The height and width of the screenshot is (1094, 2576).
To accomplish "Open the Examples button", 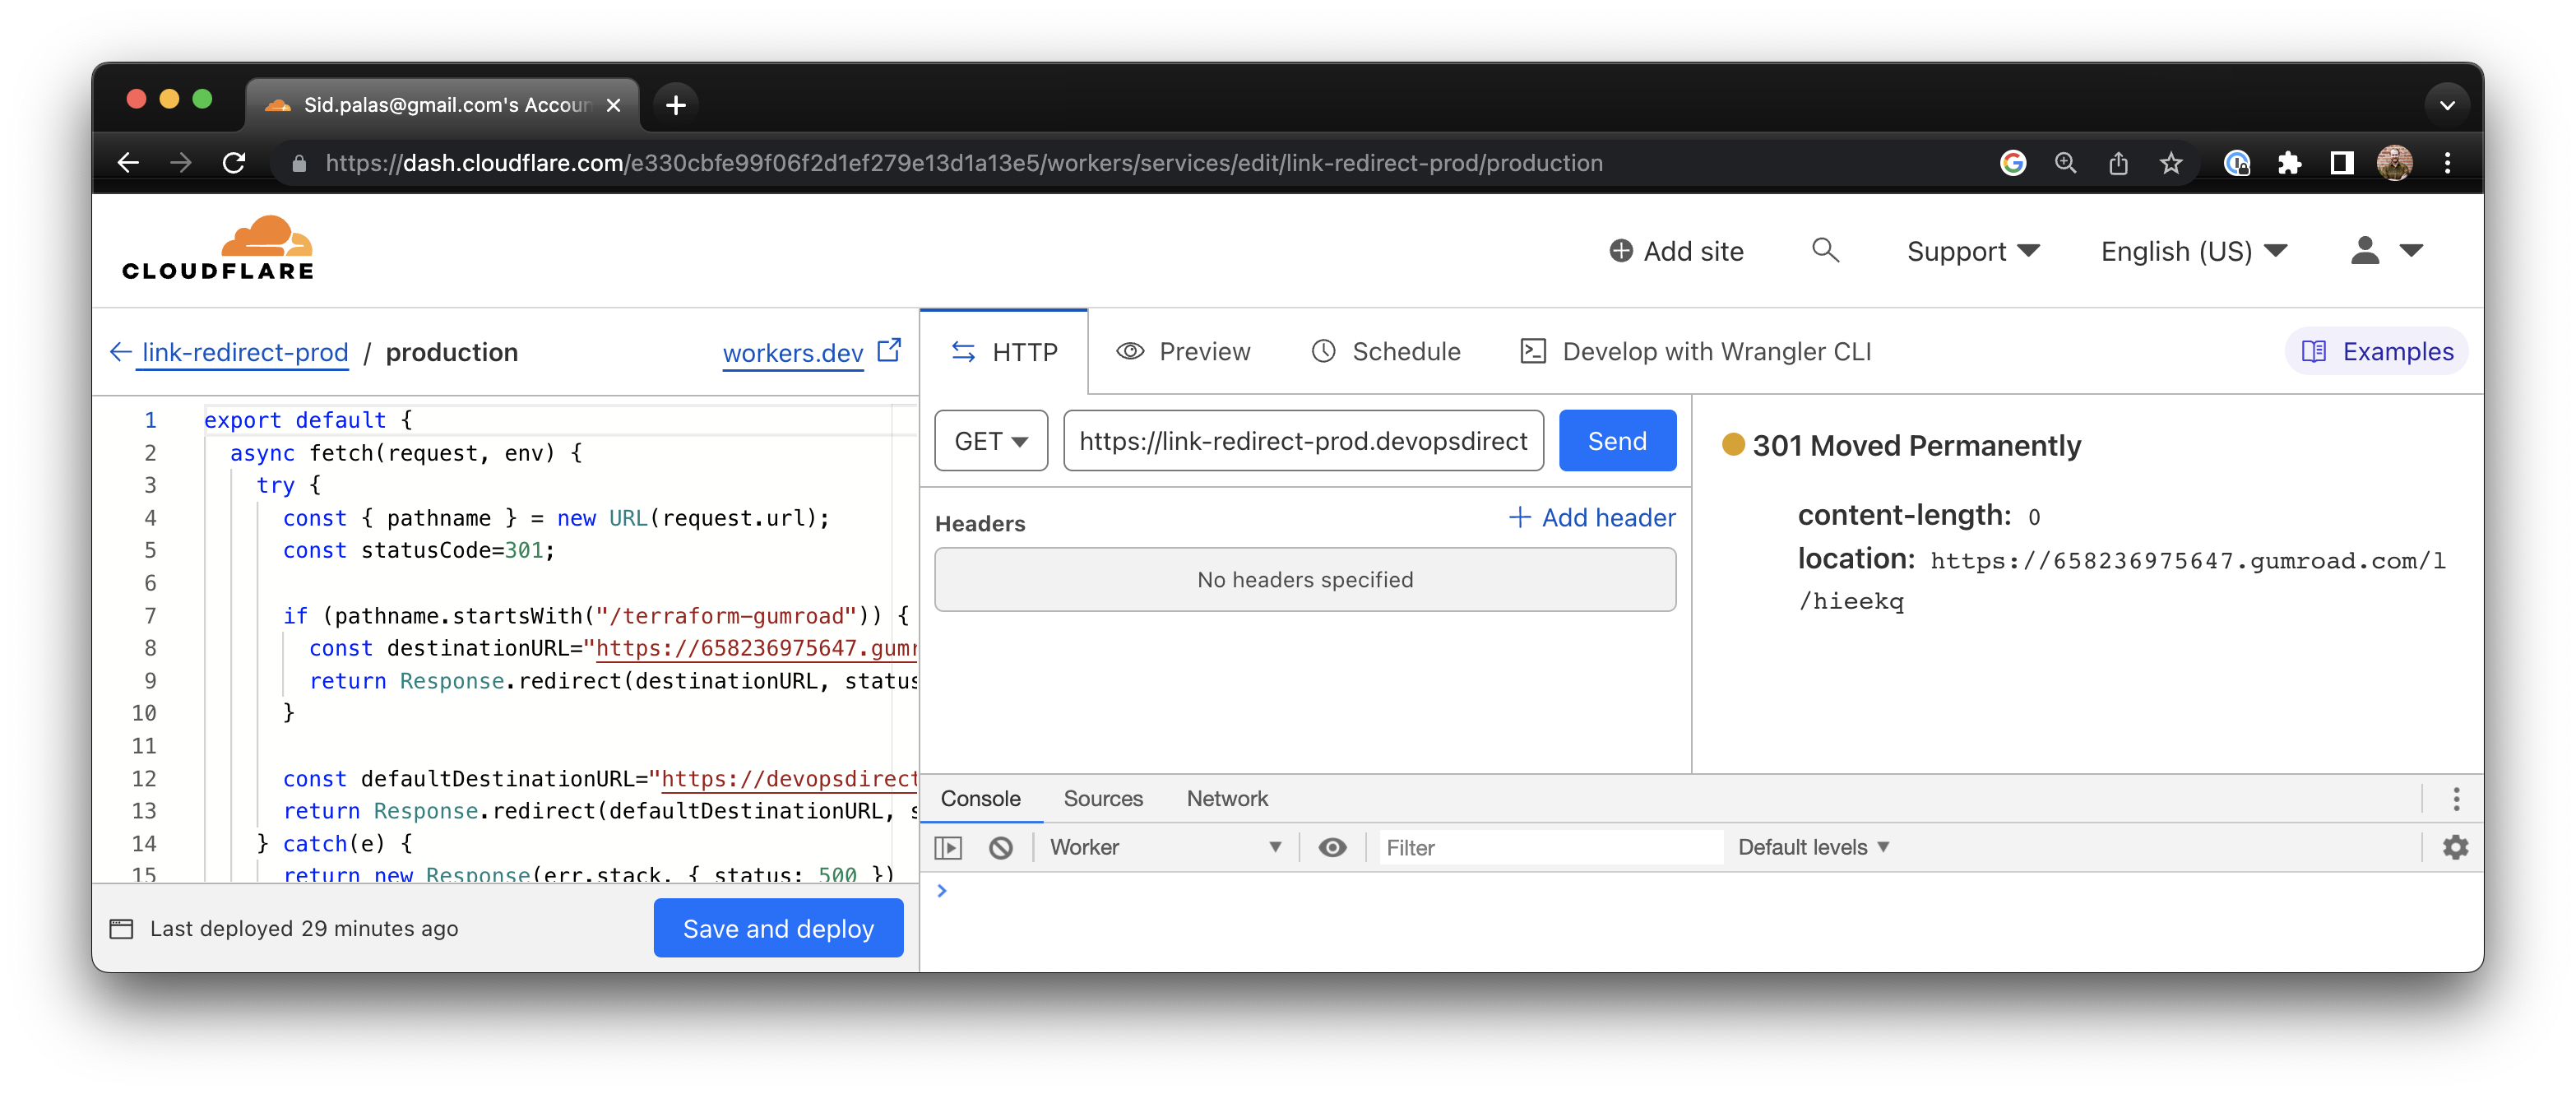I will point(2377,352).
